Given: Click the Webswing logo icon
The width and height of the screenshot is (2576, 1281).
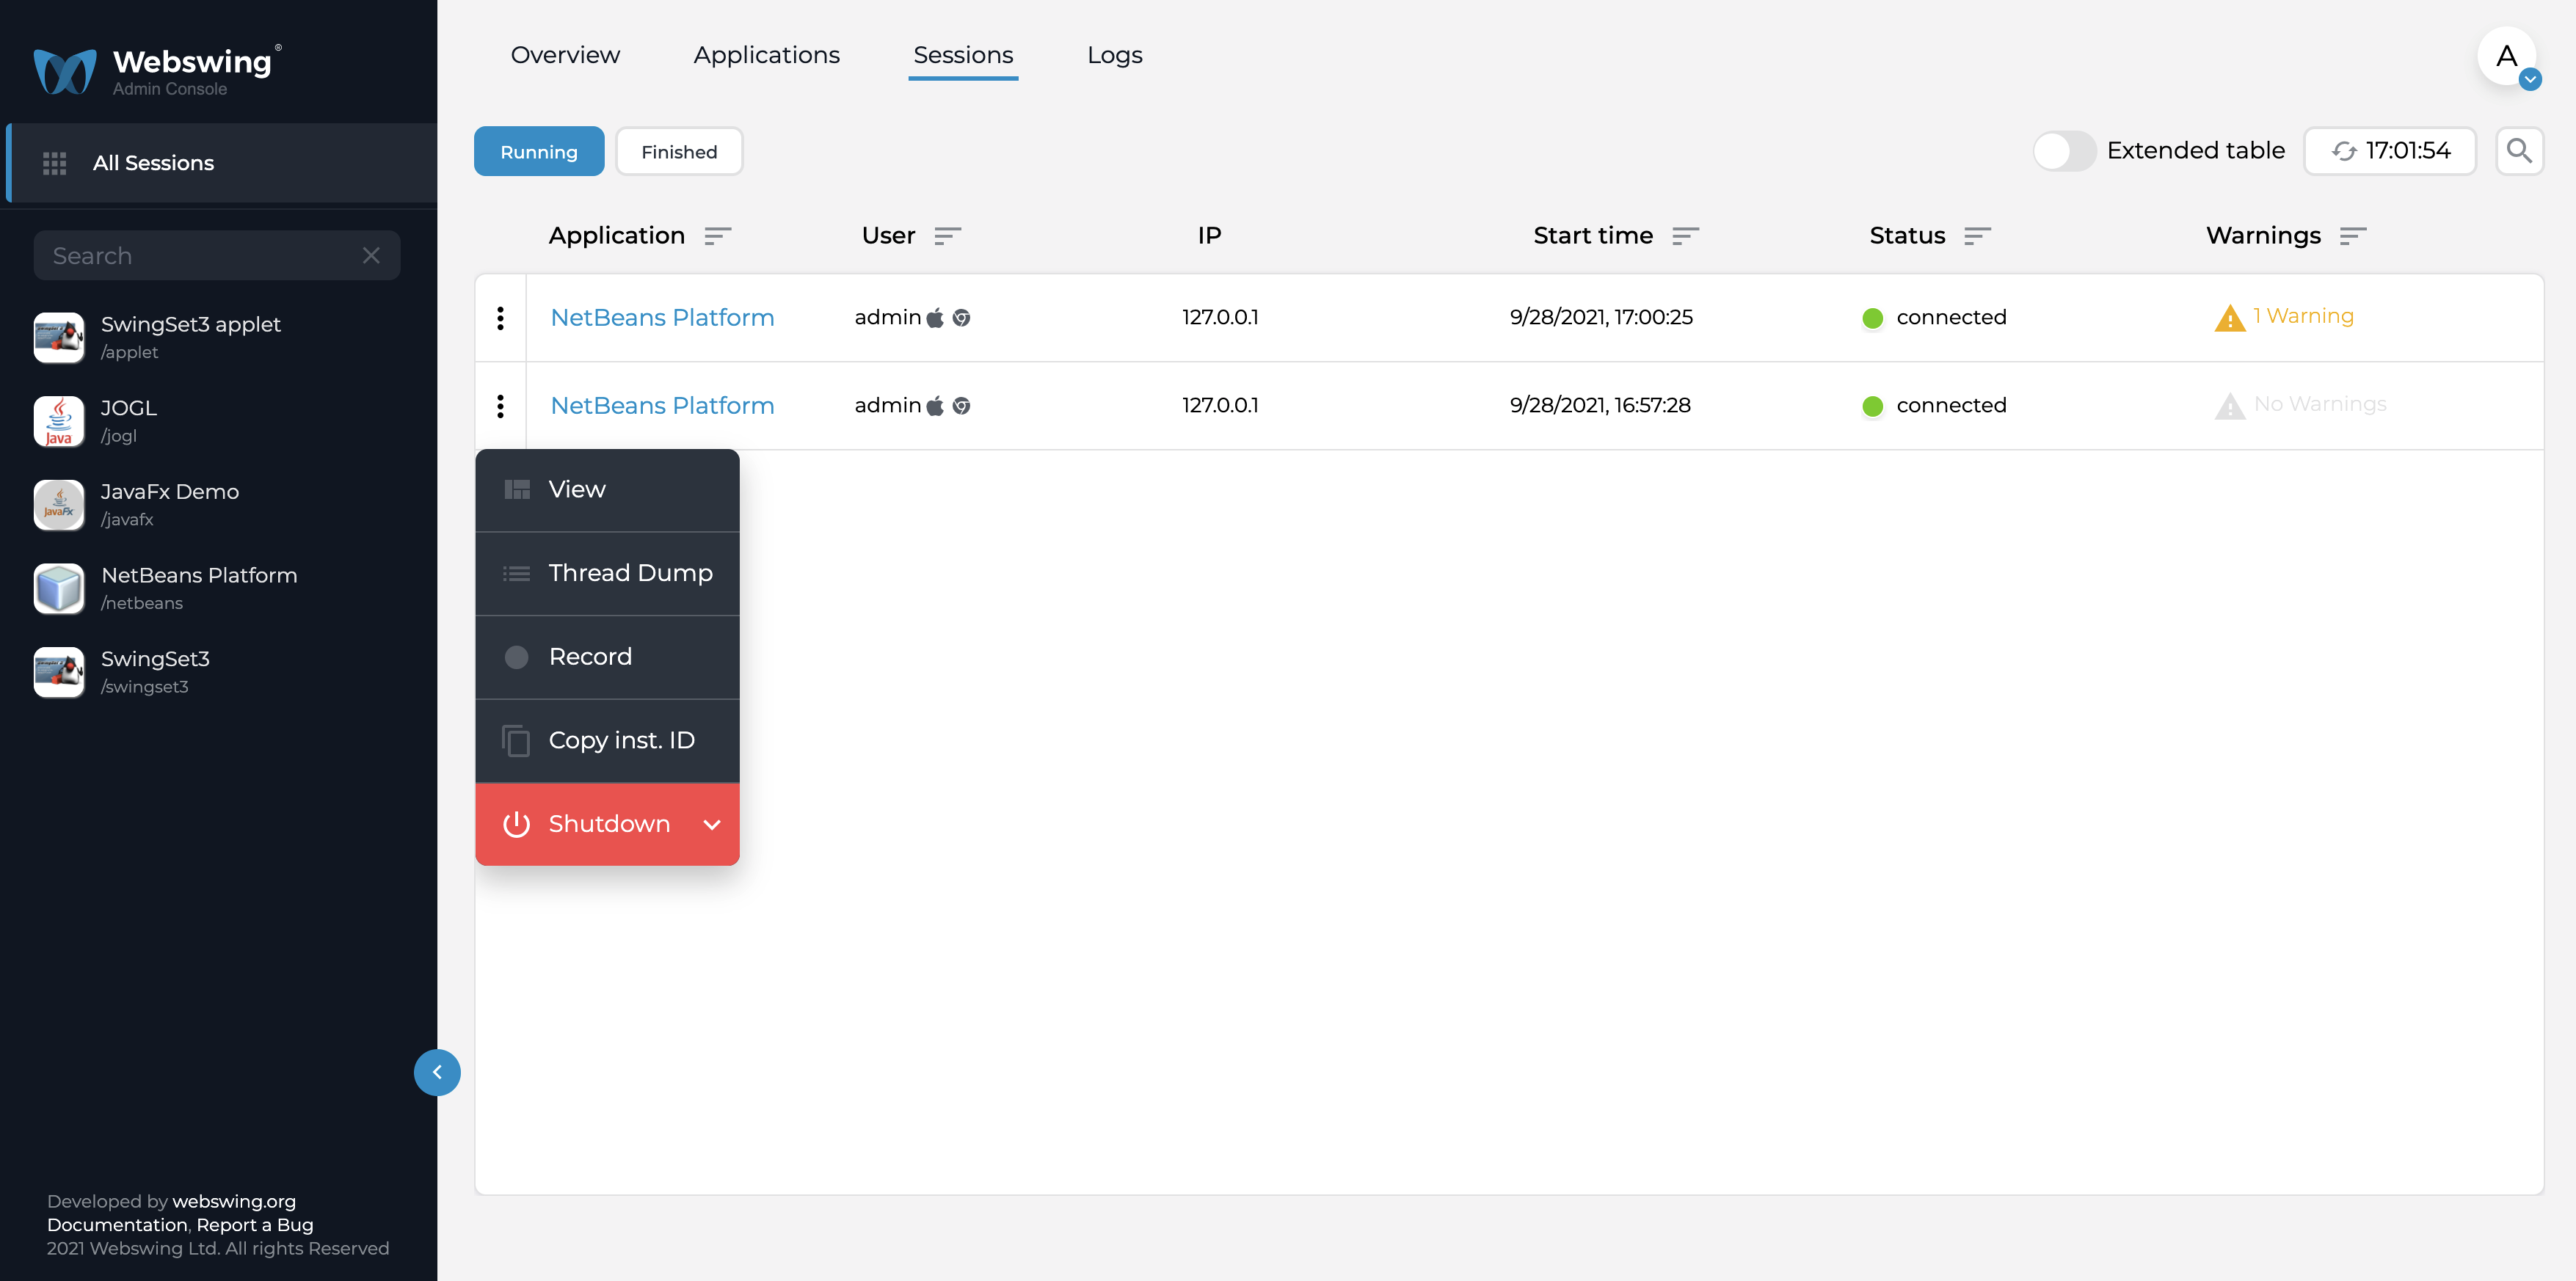Looking at the screenshot, I should (x=65, y=71).
